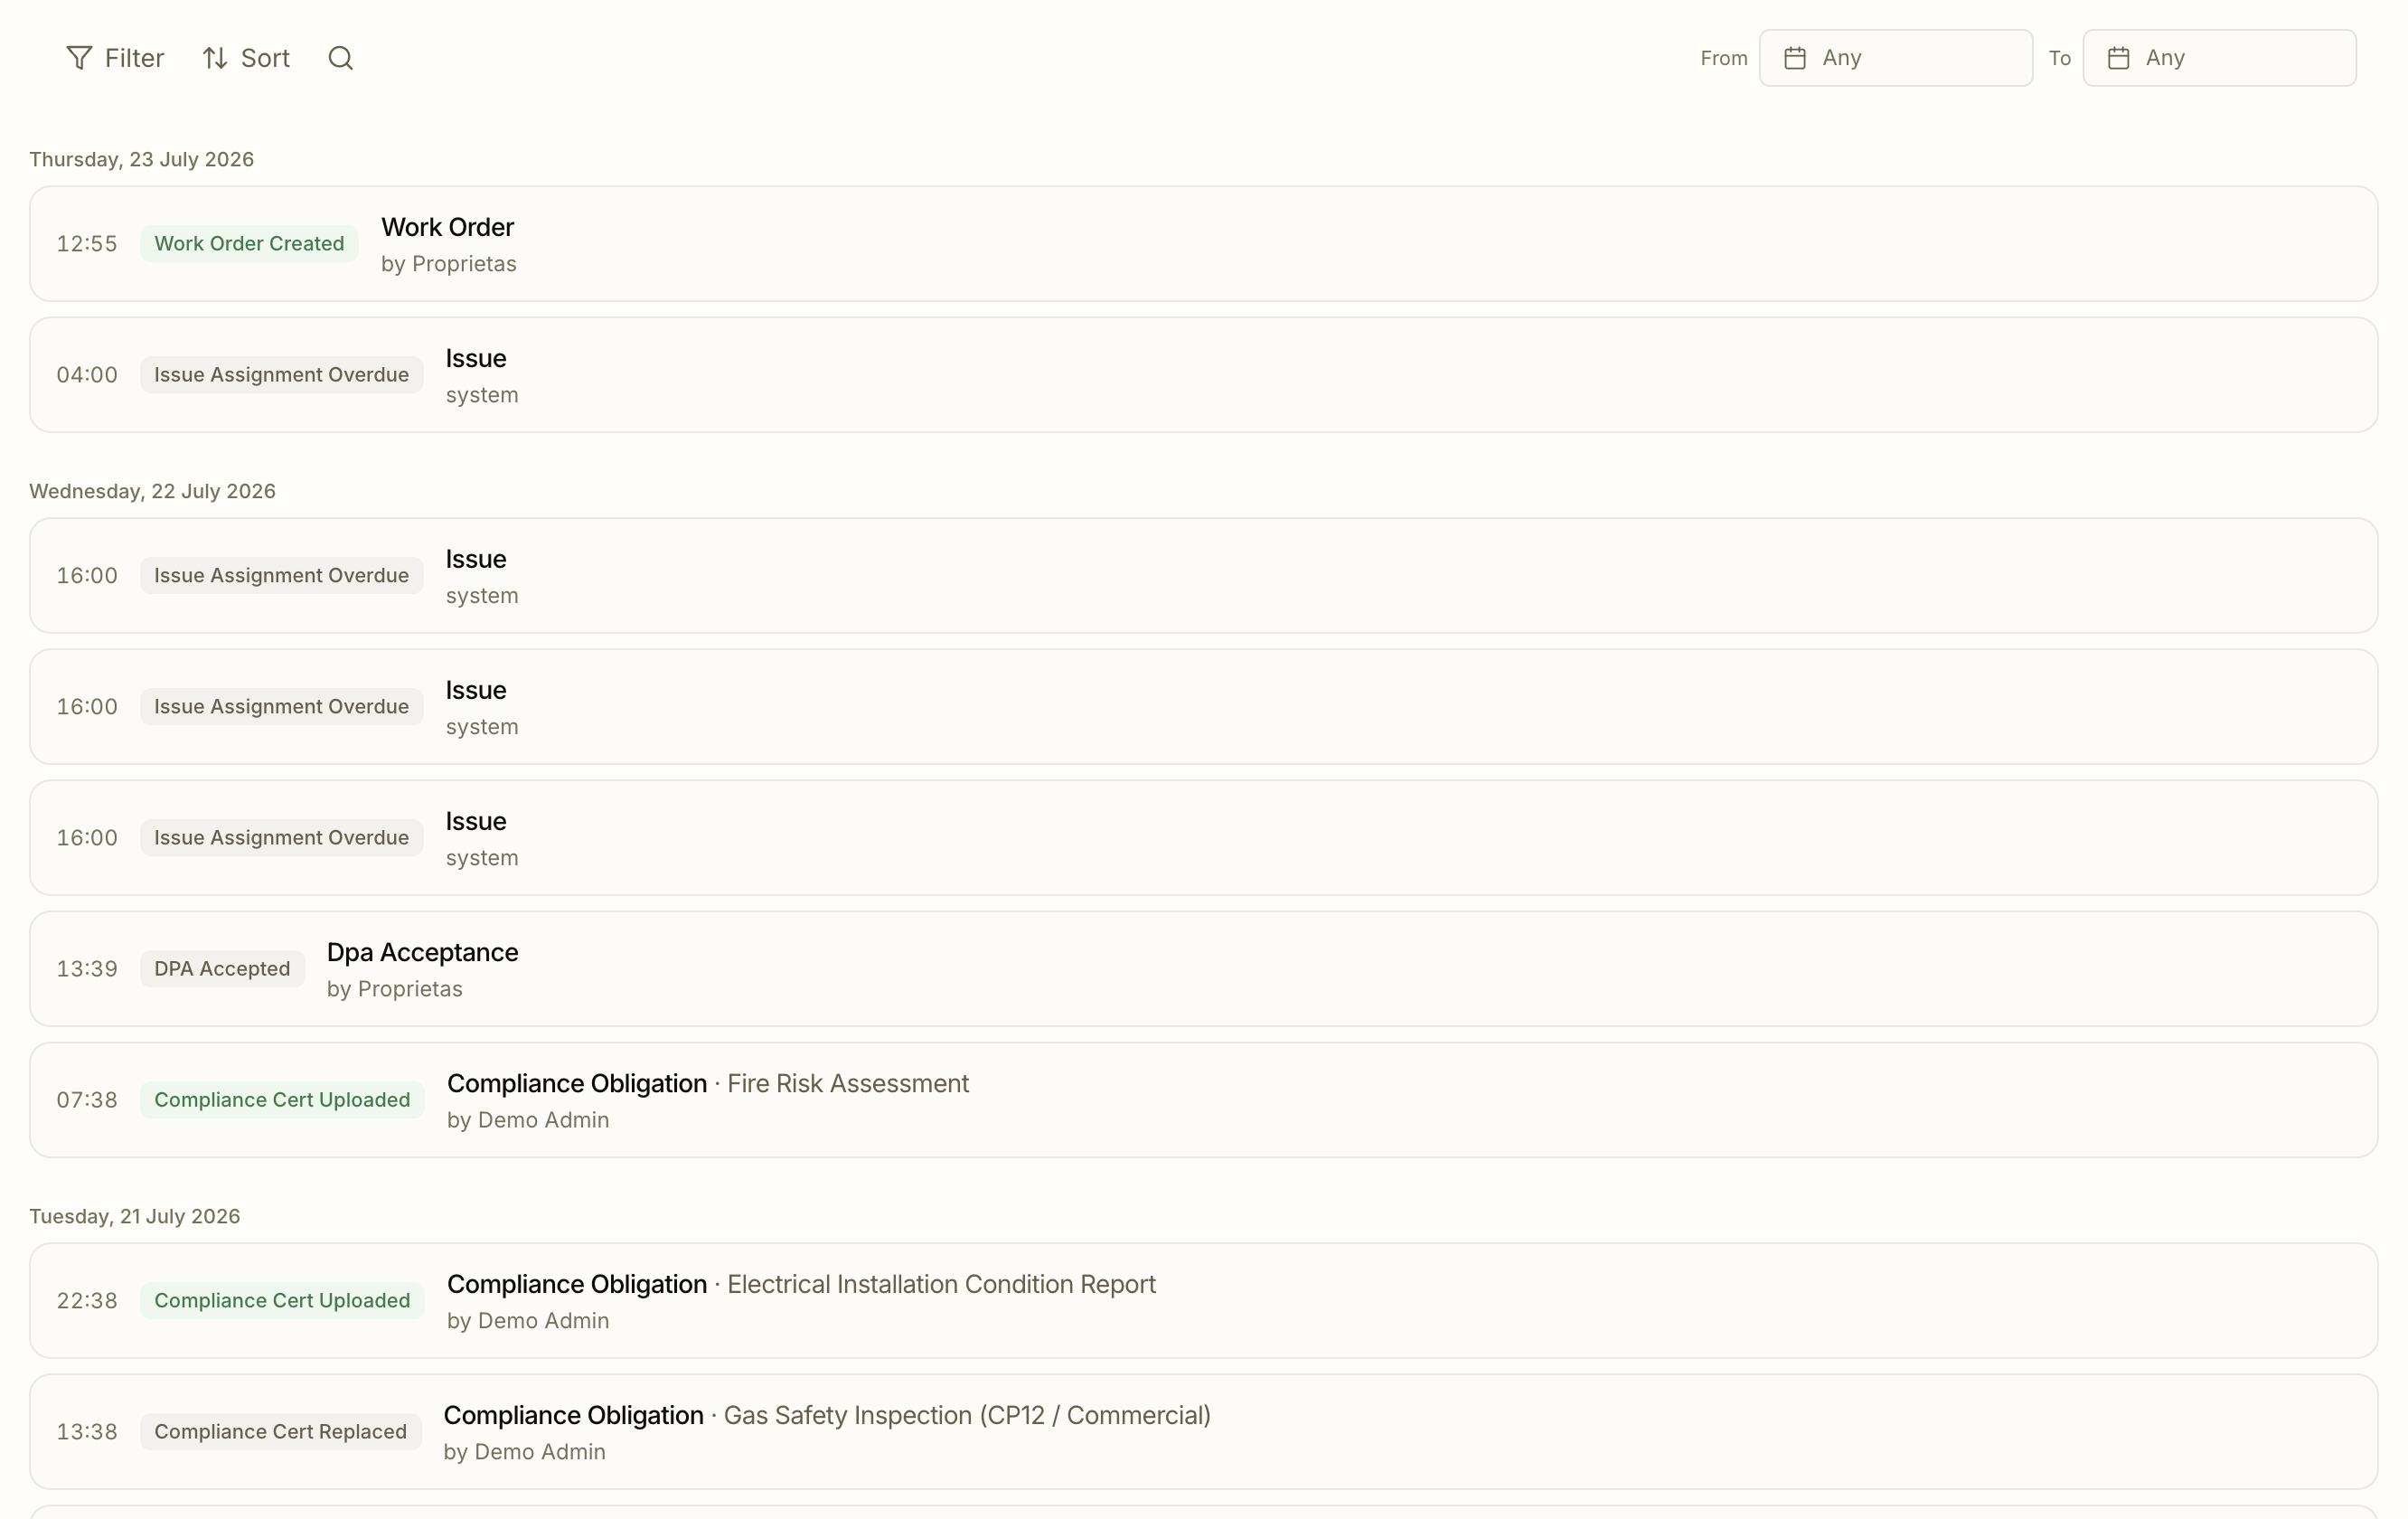2408x1519 pixels.
Task: Click calendar icon in To field
Action: point(2118,58)
